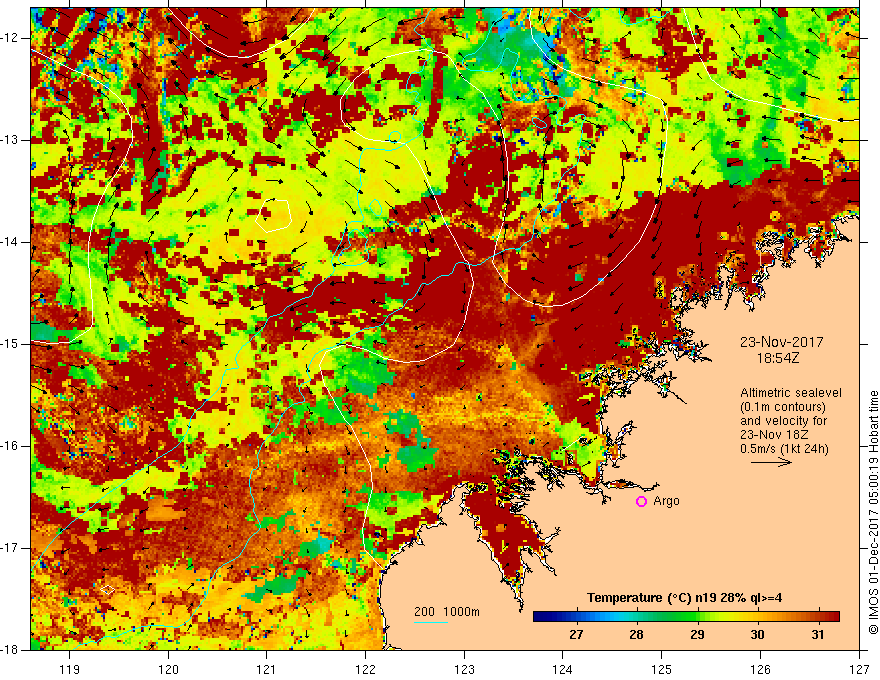Viewport: 880px width, 680px height.
Task: Click latitude axis label -13
Action: tap(11, 140)
